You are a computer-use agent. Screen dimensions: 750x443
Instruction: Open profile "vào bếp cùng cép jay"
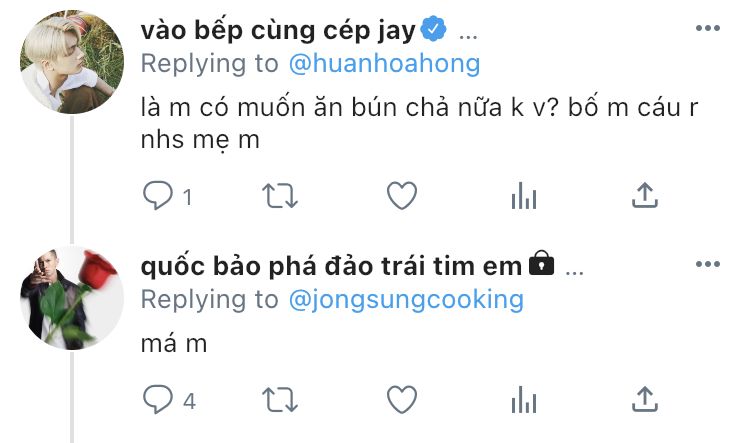point(278,31)
